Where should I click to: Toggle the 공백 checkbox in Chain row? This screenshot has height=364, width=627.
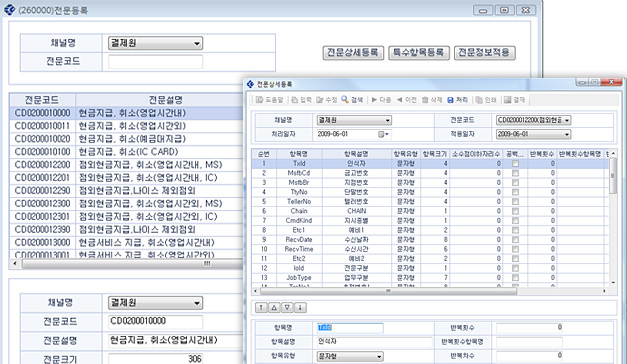[515, 211]
